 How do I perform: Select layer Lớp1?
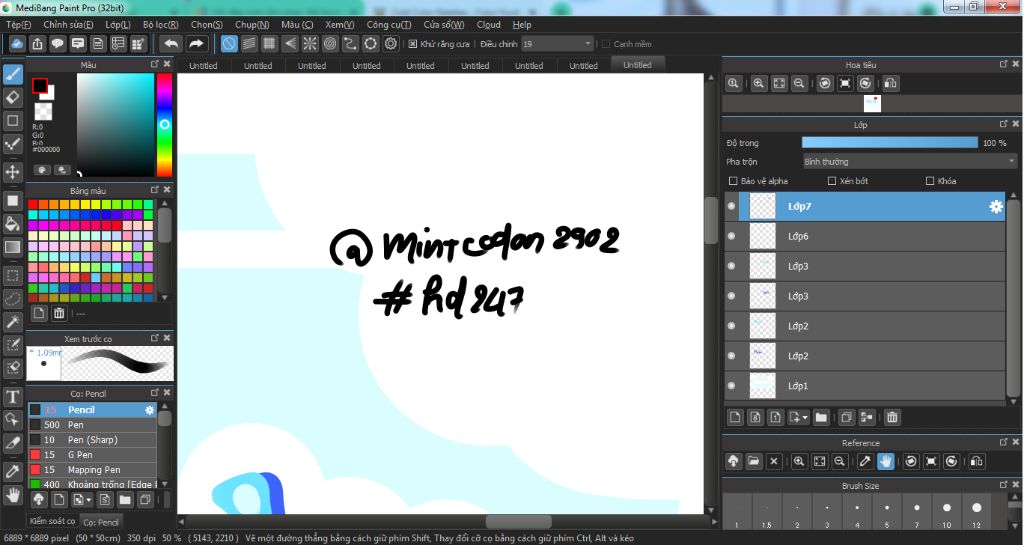pyautogui.click(x=865, y=386)
